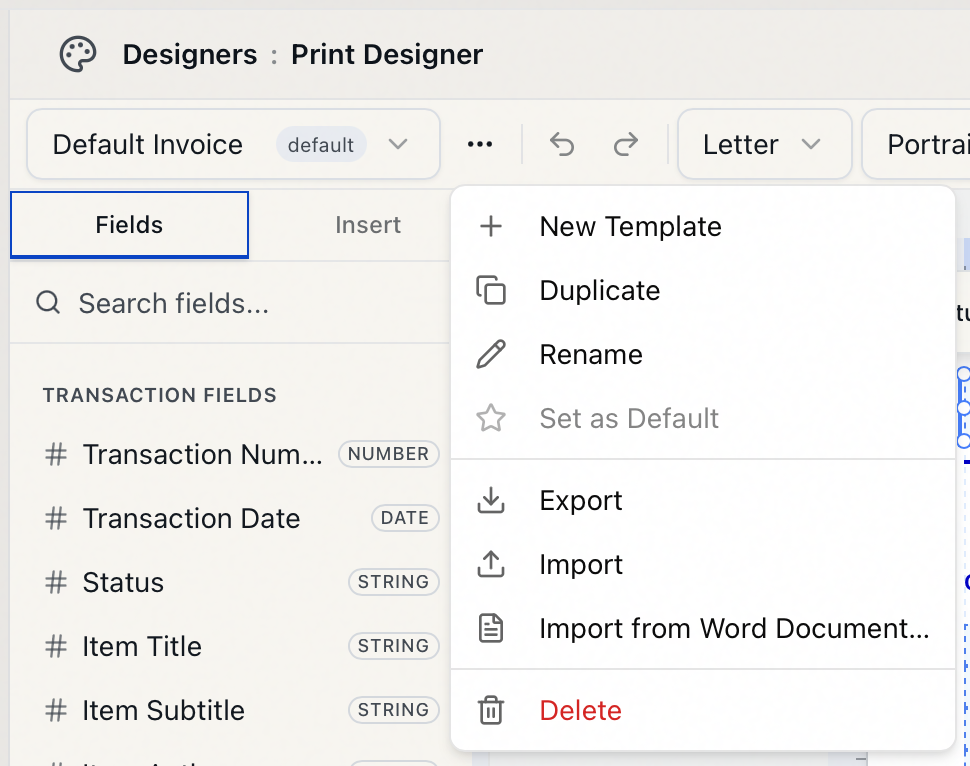Click the NUMBER type badge
The height and width of the screenshot is (766, 970).
(x=388, y=454)
